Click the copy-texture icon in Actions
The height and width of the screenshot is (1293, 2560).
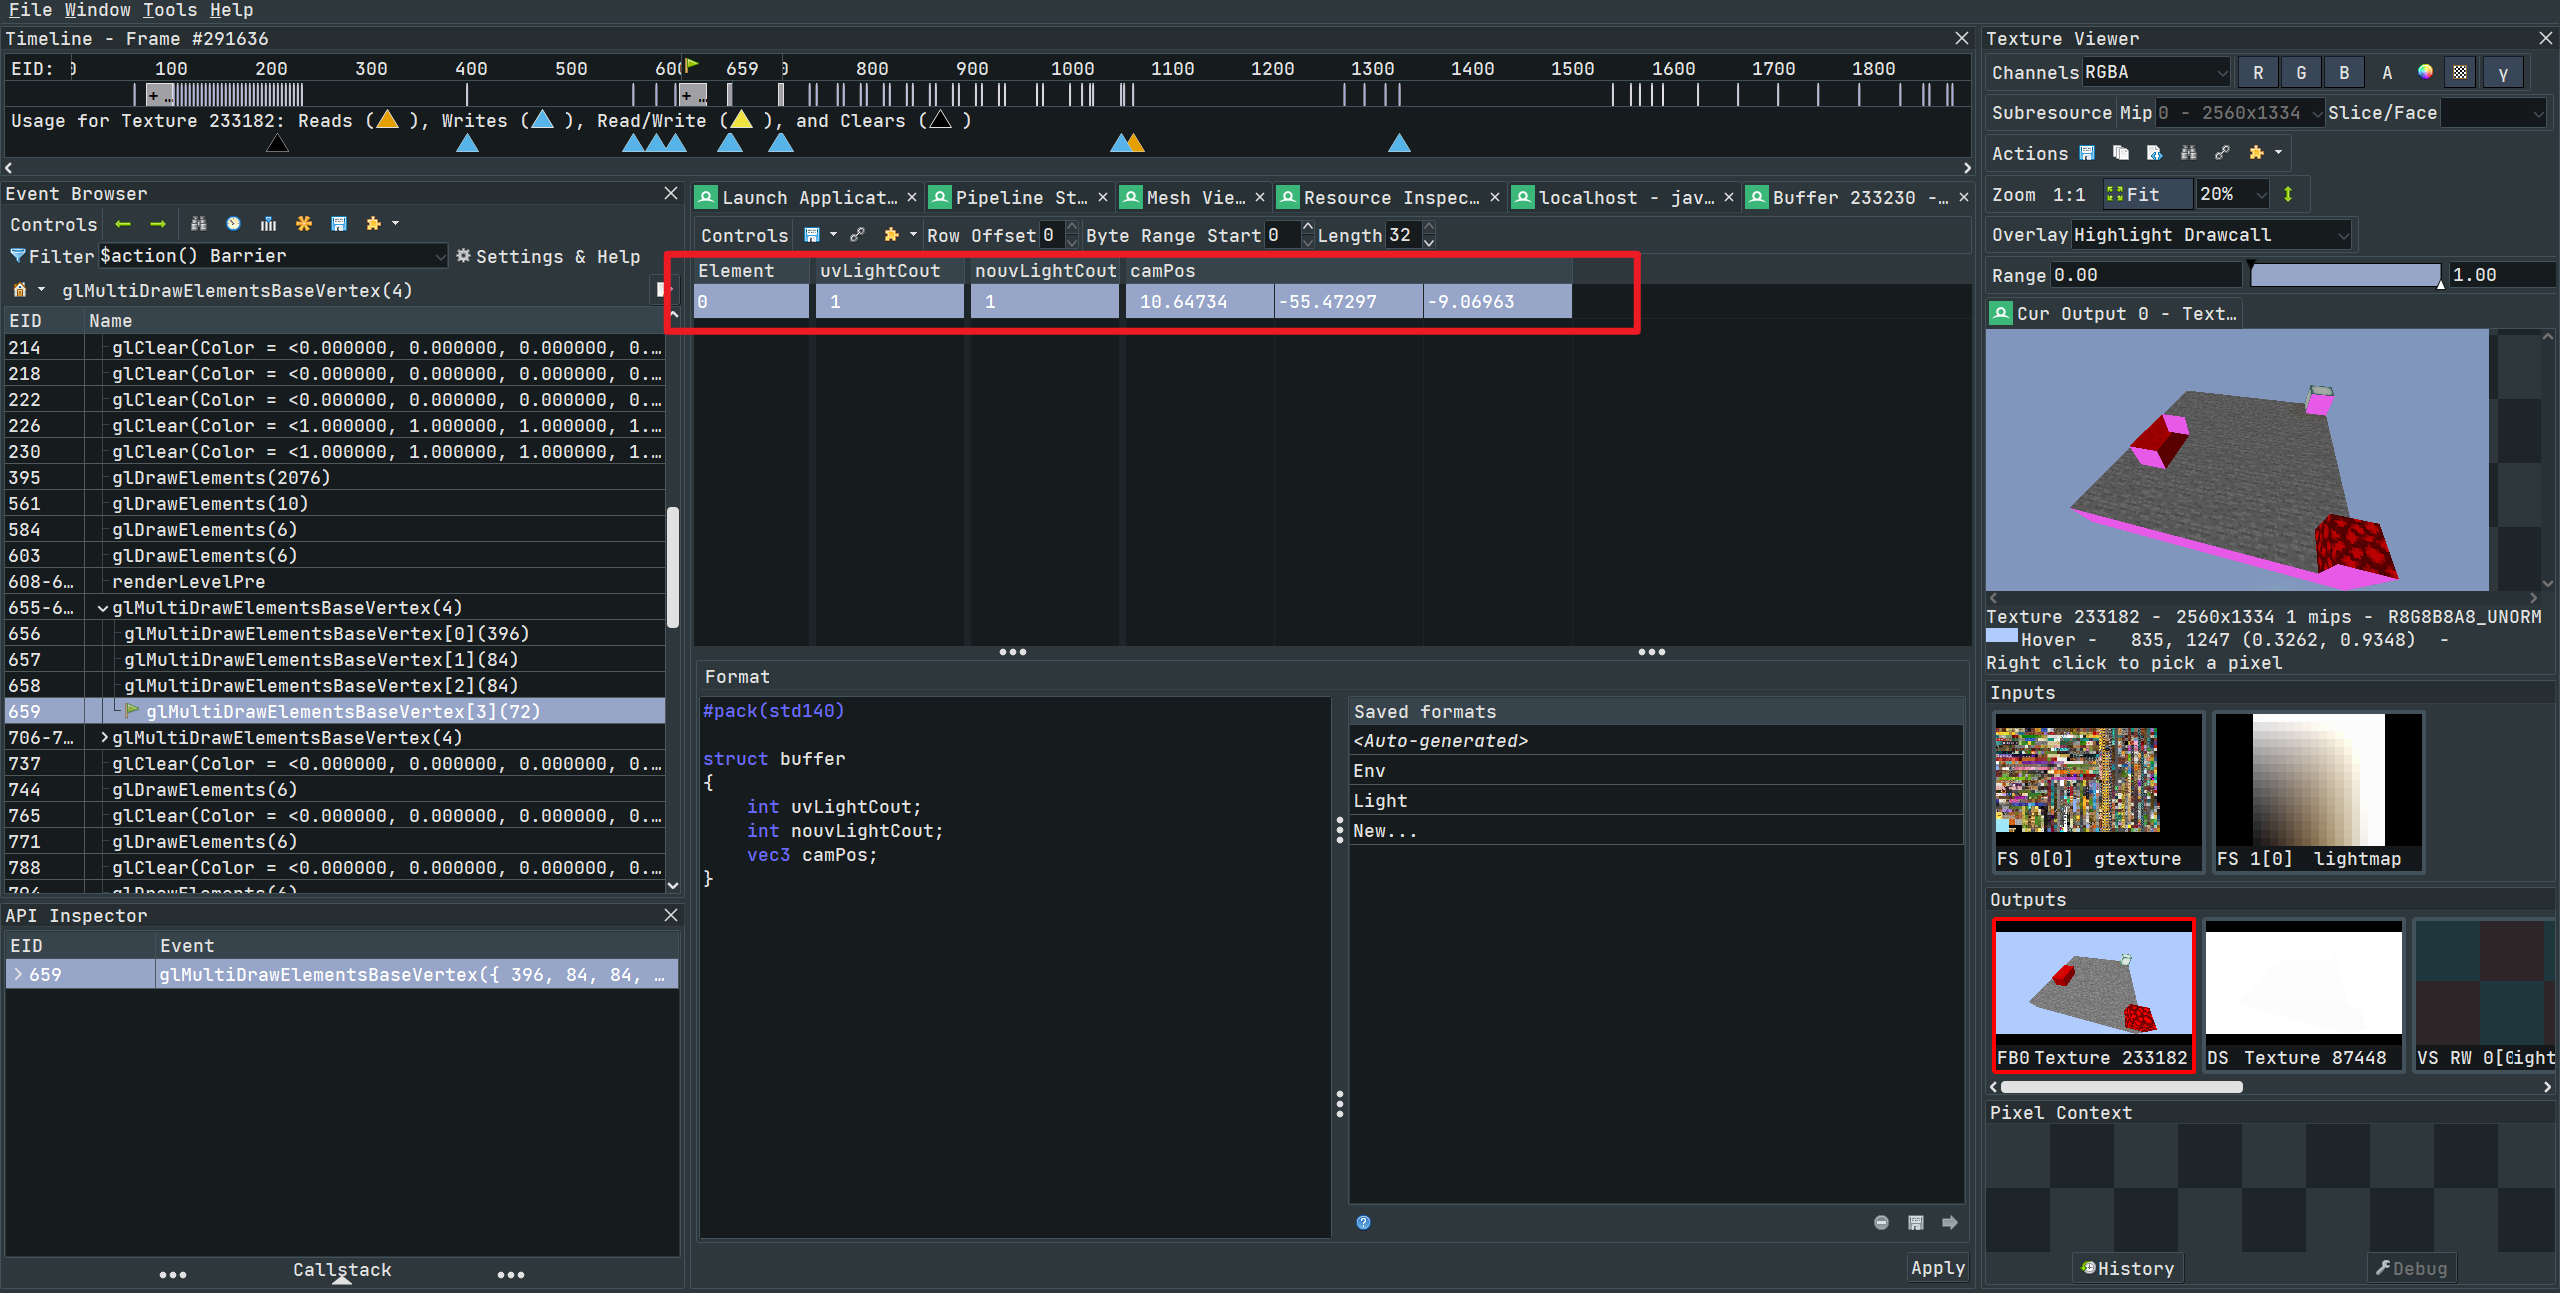pos(2121,153)
